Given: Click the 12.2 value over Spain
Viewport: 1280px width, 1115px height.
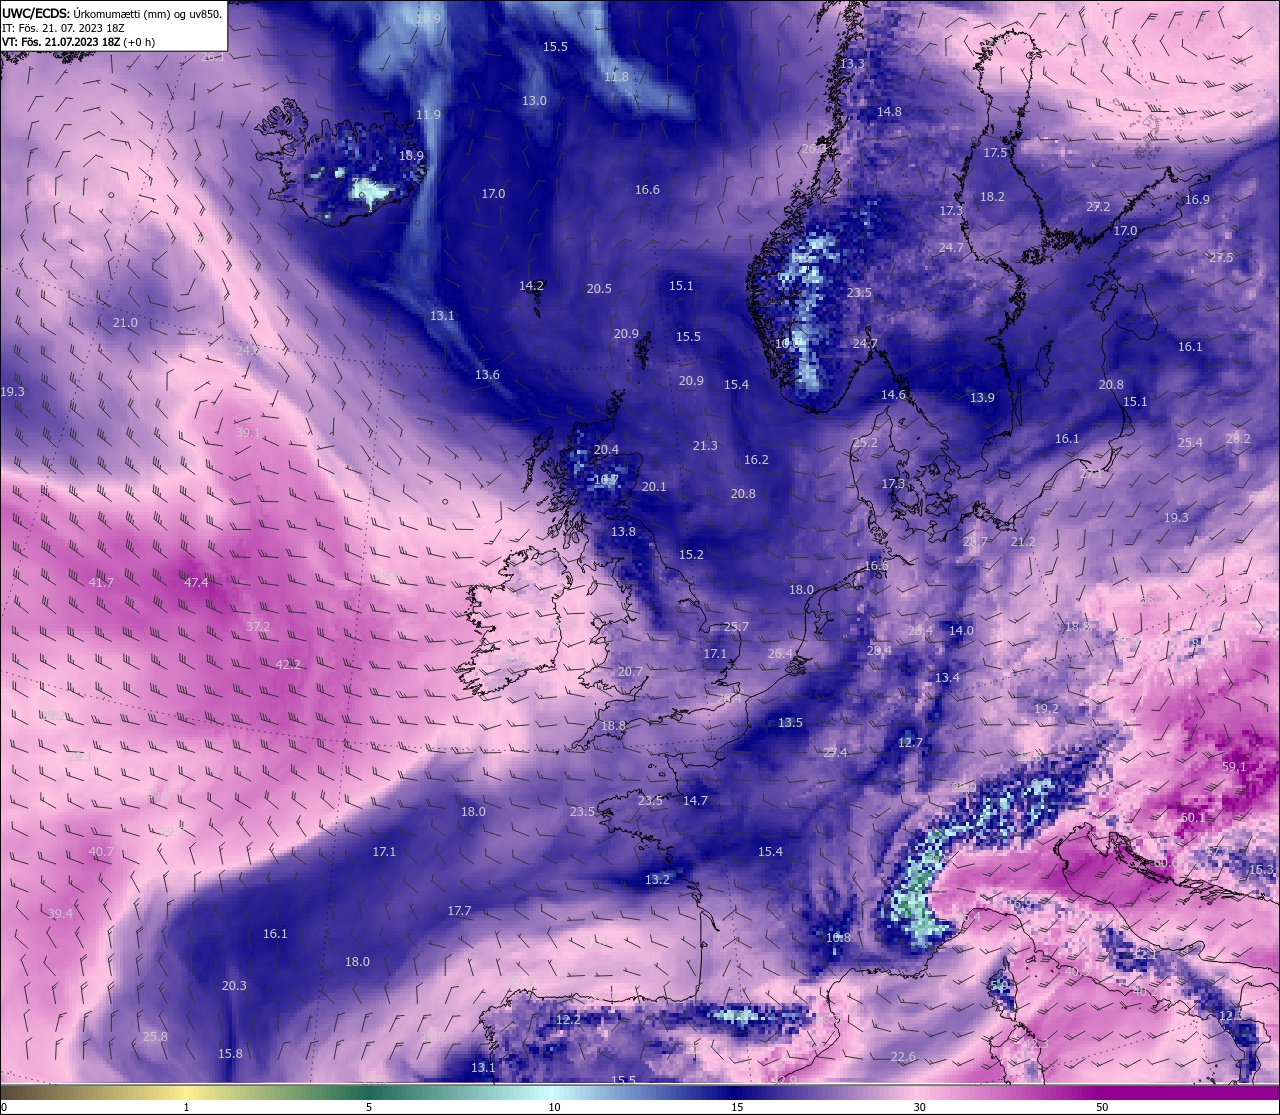Looking at the screenshot, I should pyautogui.click(x=568, y=1020).
